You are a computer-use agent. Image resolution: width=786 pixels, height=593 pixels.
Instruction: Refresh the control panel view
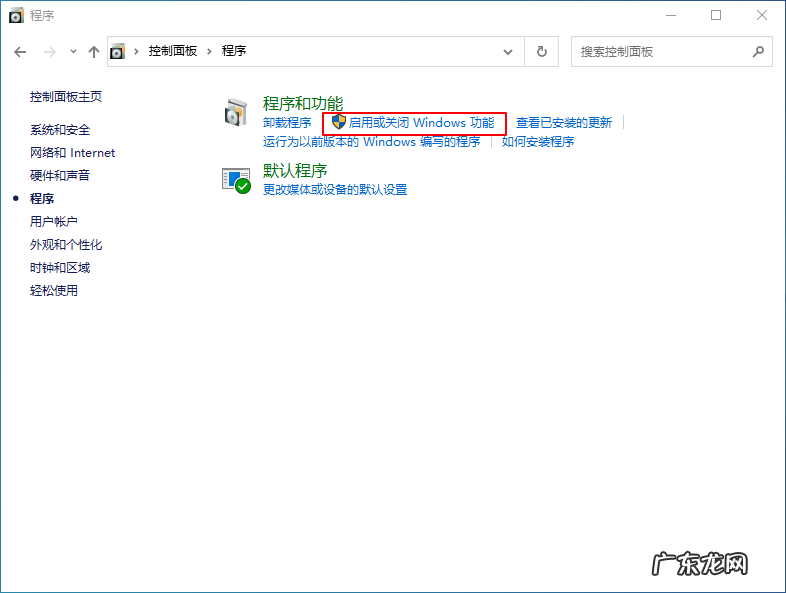click(x=541, y=51)
